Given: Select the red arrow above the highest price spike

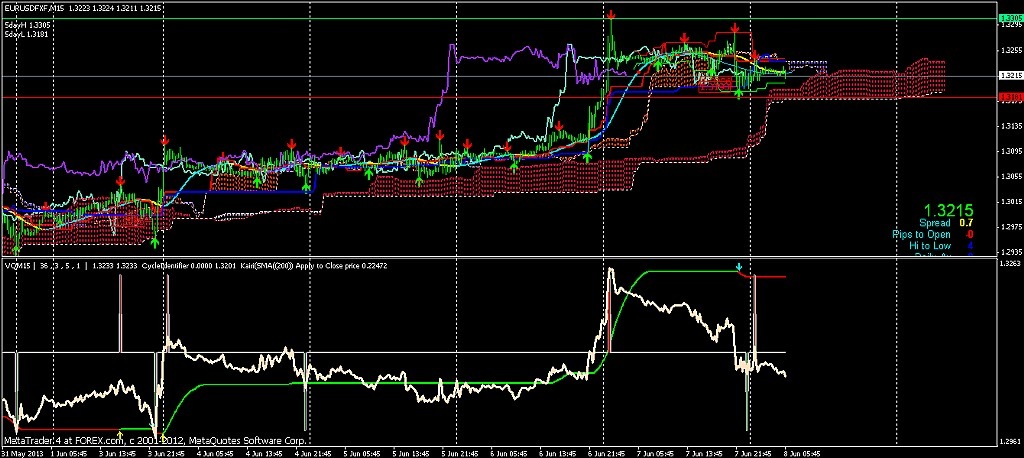Looking at the screenshot, I should [x=611, y=14].
